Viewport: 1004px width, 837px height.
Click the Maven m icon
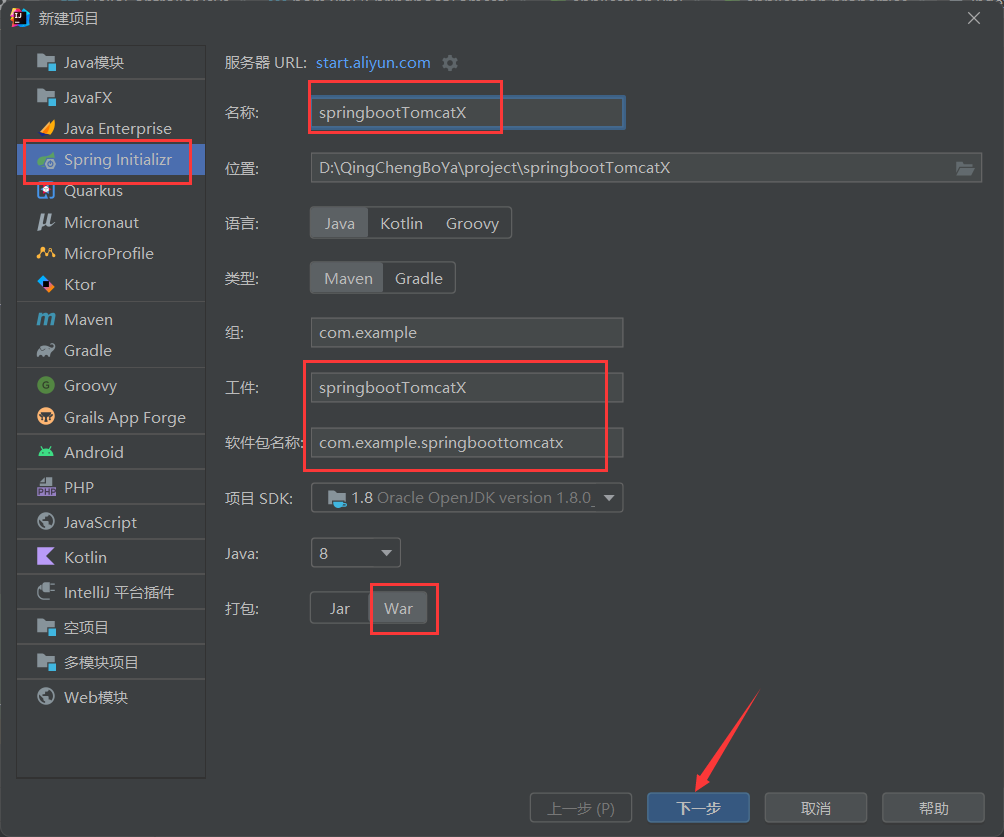[x=46, y=319]
